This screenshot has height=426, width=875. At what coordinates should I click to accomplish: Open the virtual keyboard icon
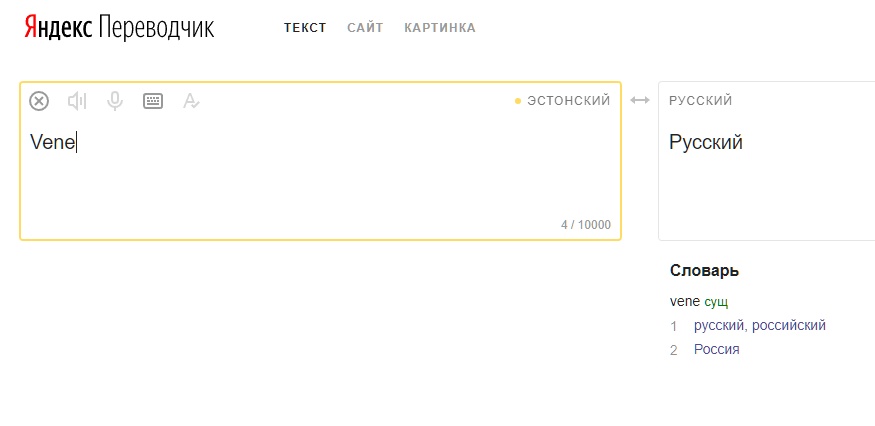pyautogui.click(x=153, y=101)
